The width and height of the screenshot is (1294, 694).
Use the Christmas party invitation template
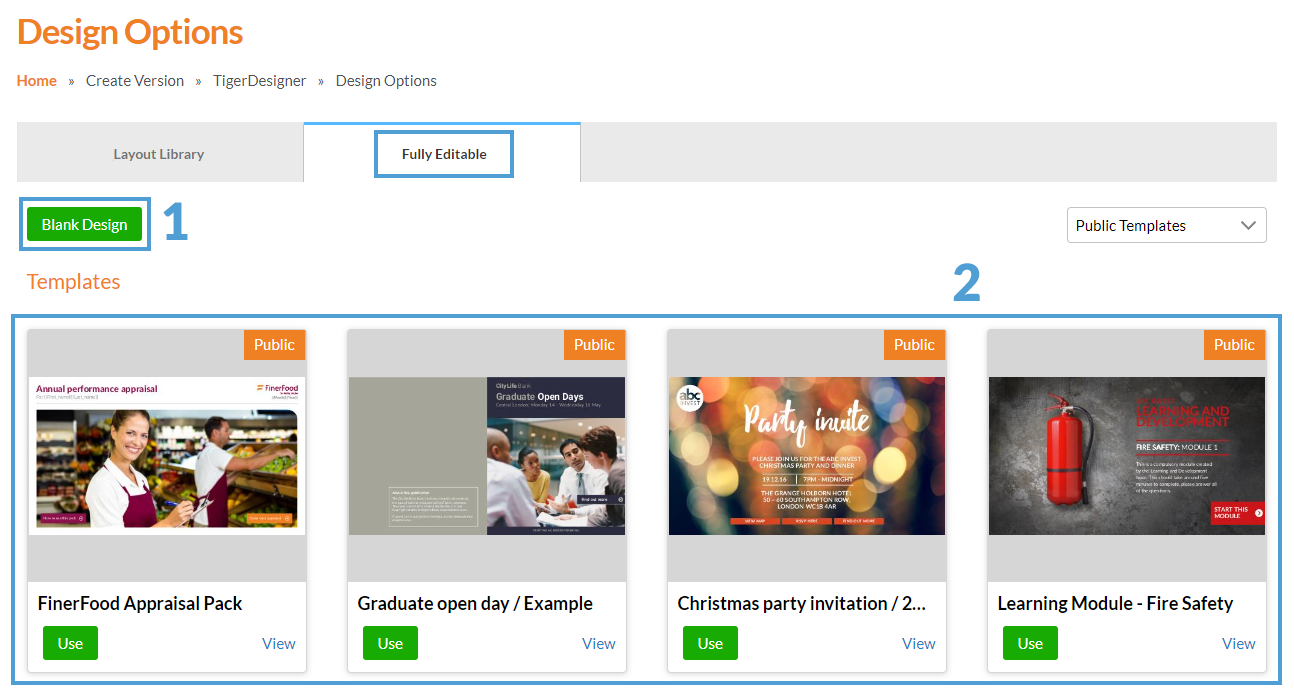pyautogui.click(x=710, y=643)
